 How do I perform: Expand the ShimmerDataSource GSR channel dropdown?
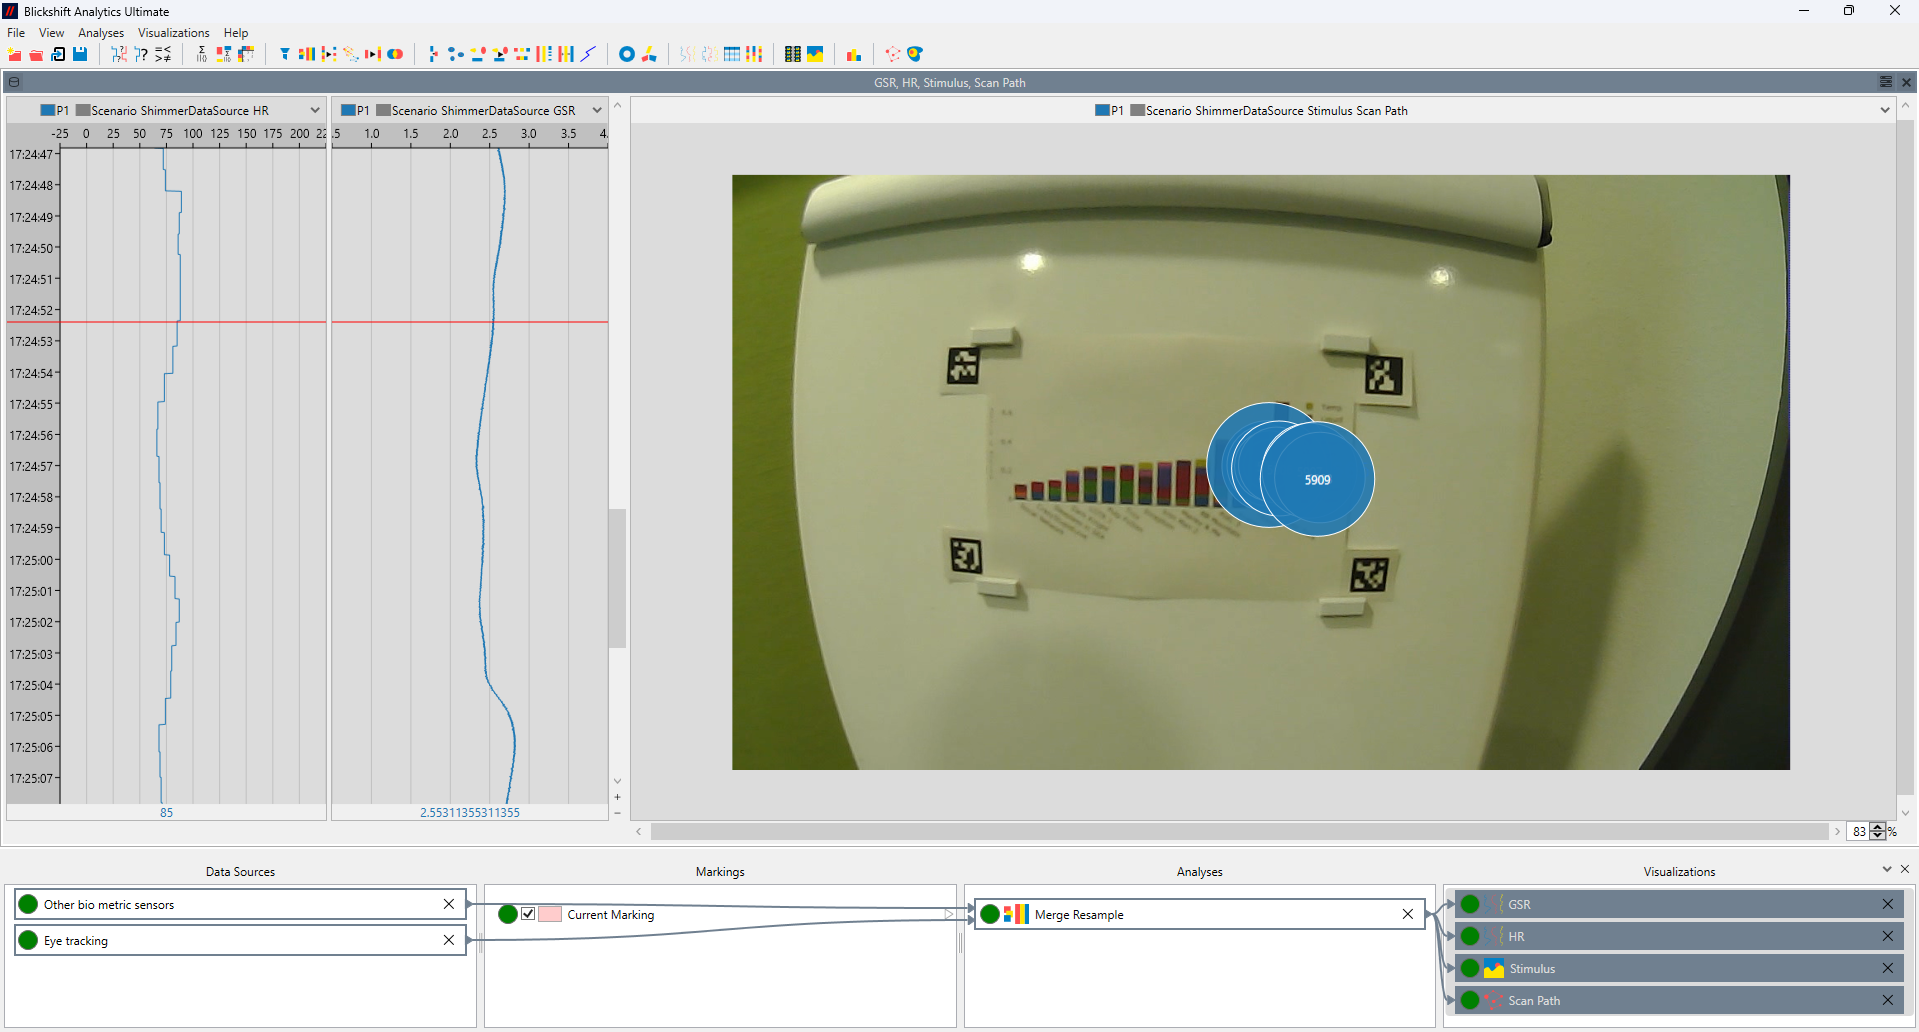pos(597,110)
